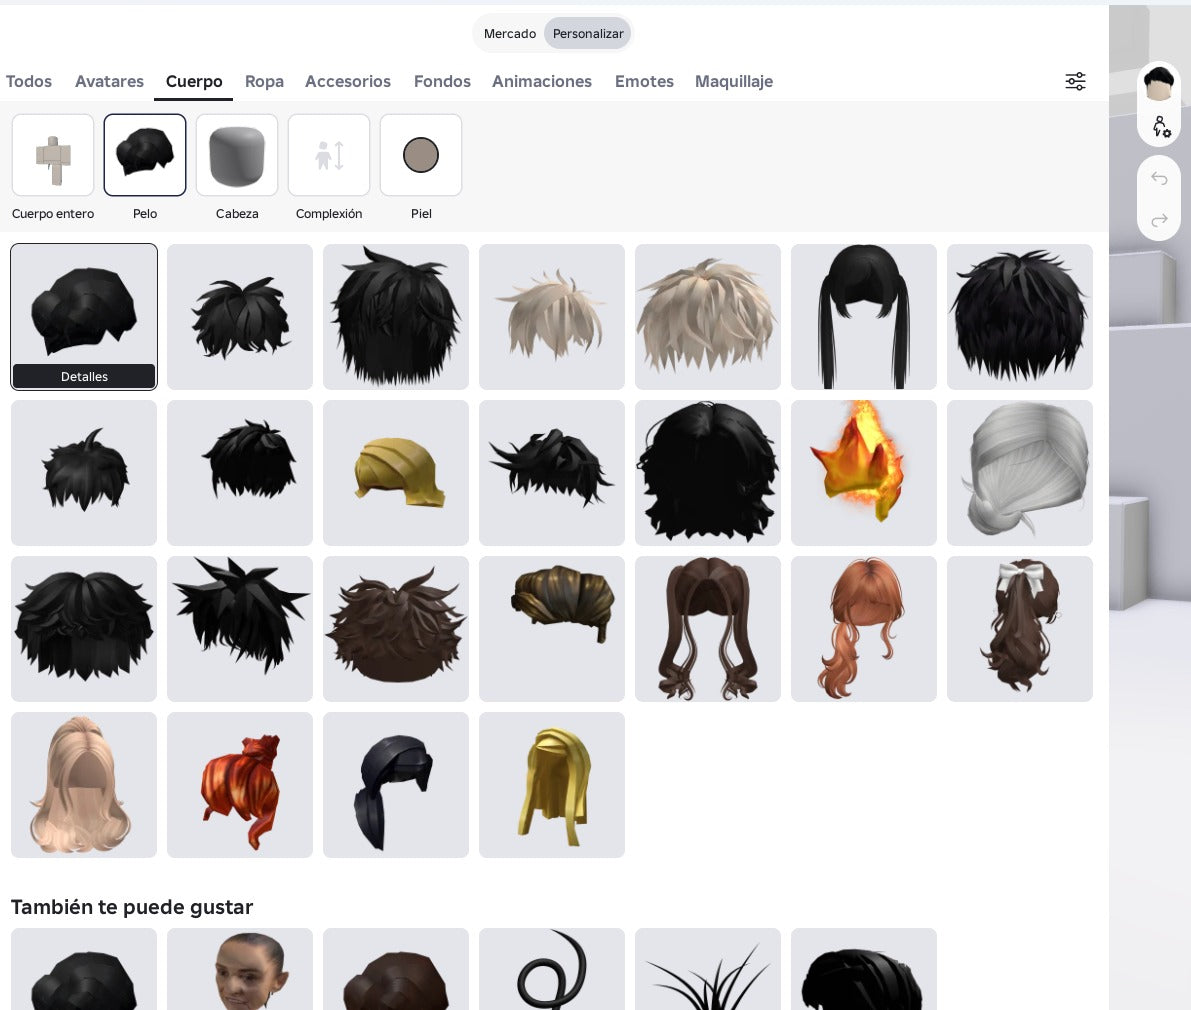Equip the large platinum blonde fluffy hair
1191x1010 pixels.
coord(708,317)
